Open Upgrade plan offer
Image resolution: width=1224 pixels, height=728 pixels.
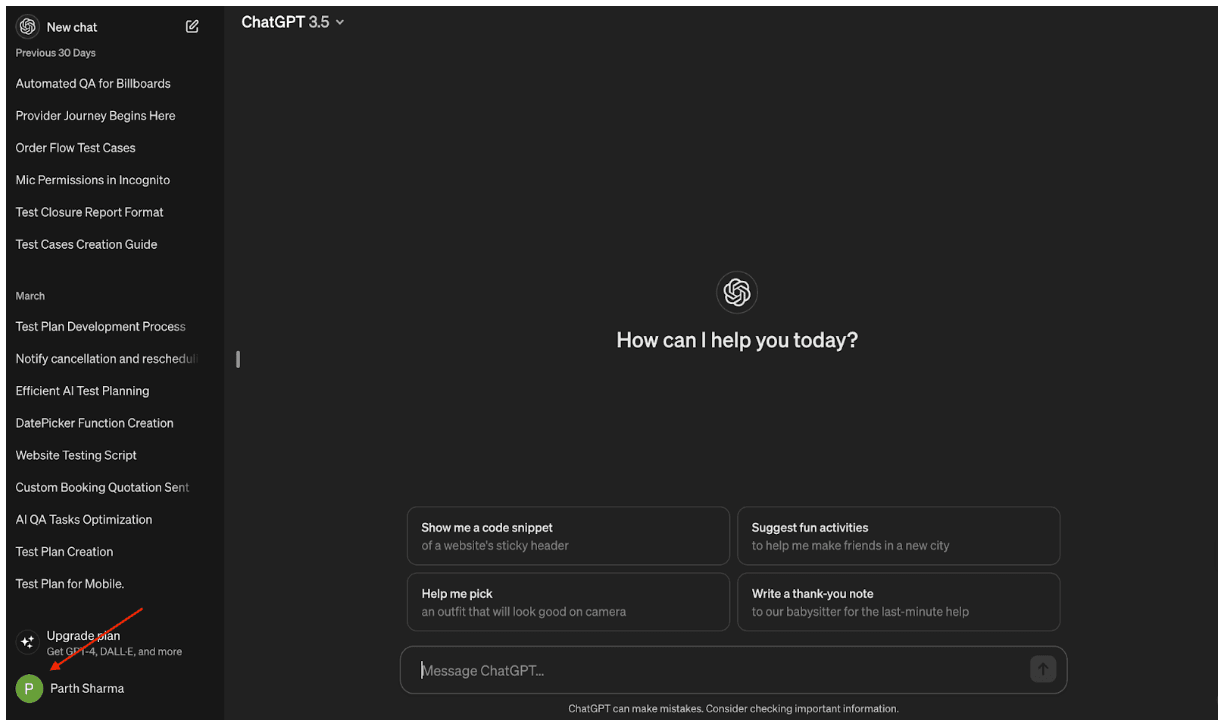[x=112, y=643]
